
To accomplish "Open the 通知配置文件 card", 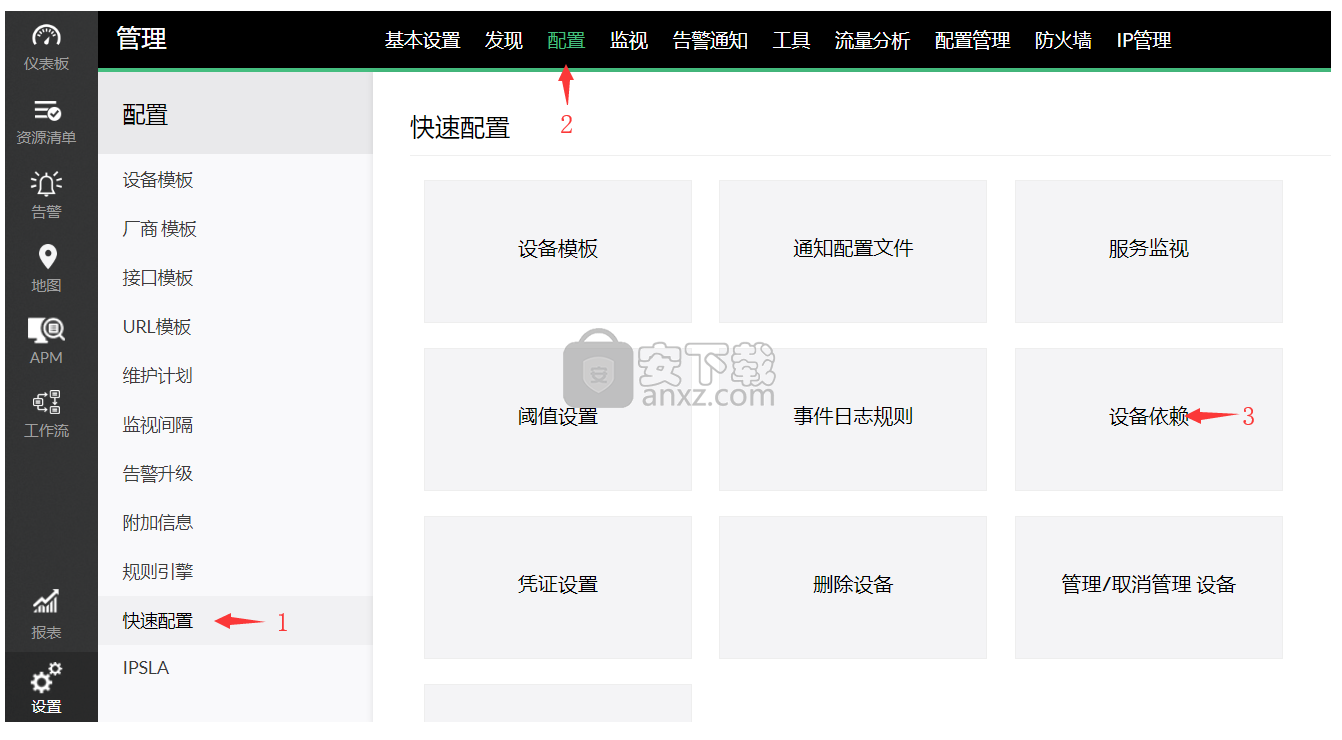I will pos(853,251).
